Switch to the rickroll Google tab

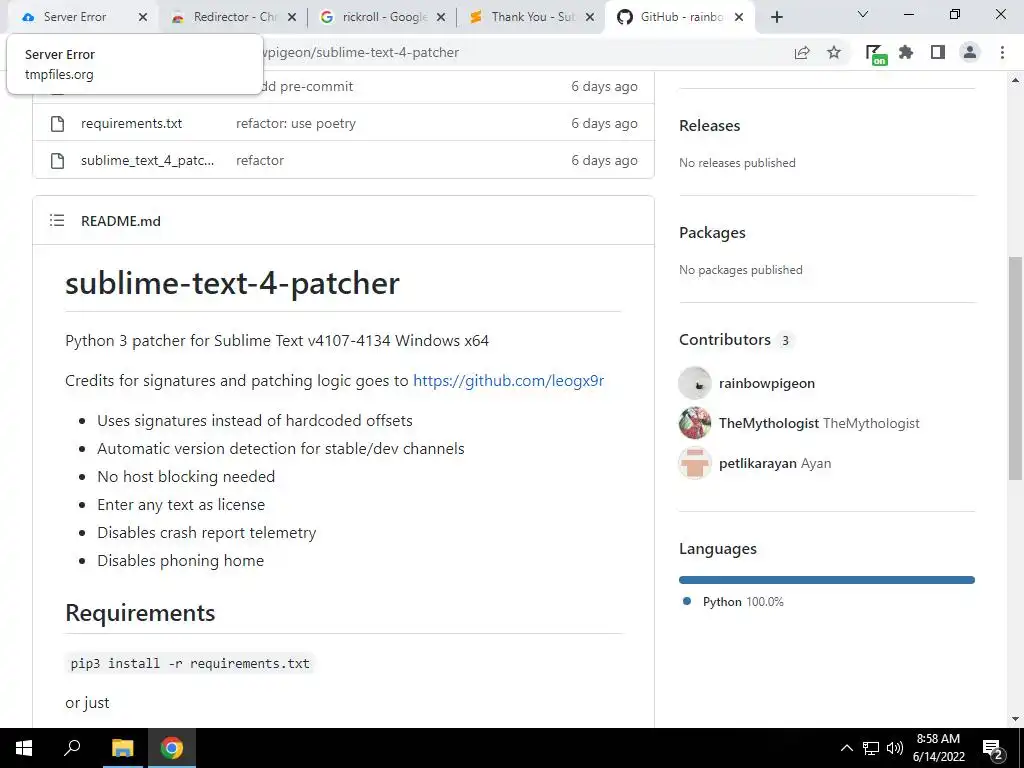pos(382,17)
